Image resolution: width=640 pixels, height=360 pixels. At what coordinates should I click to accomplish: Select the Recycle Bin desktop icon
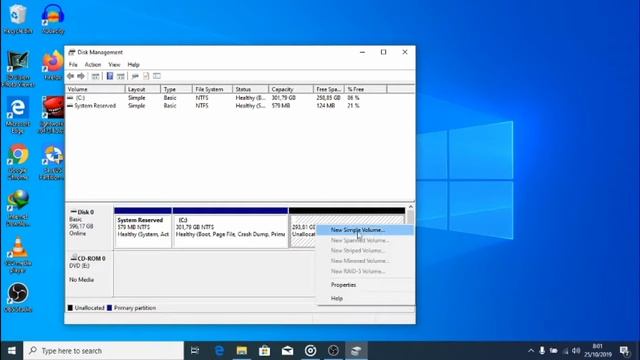[x=18, y=18]
